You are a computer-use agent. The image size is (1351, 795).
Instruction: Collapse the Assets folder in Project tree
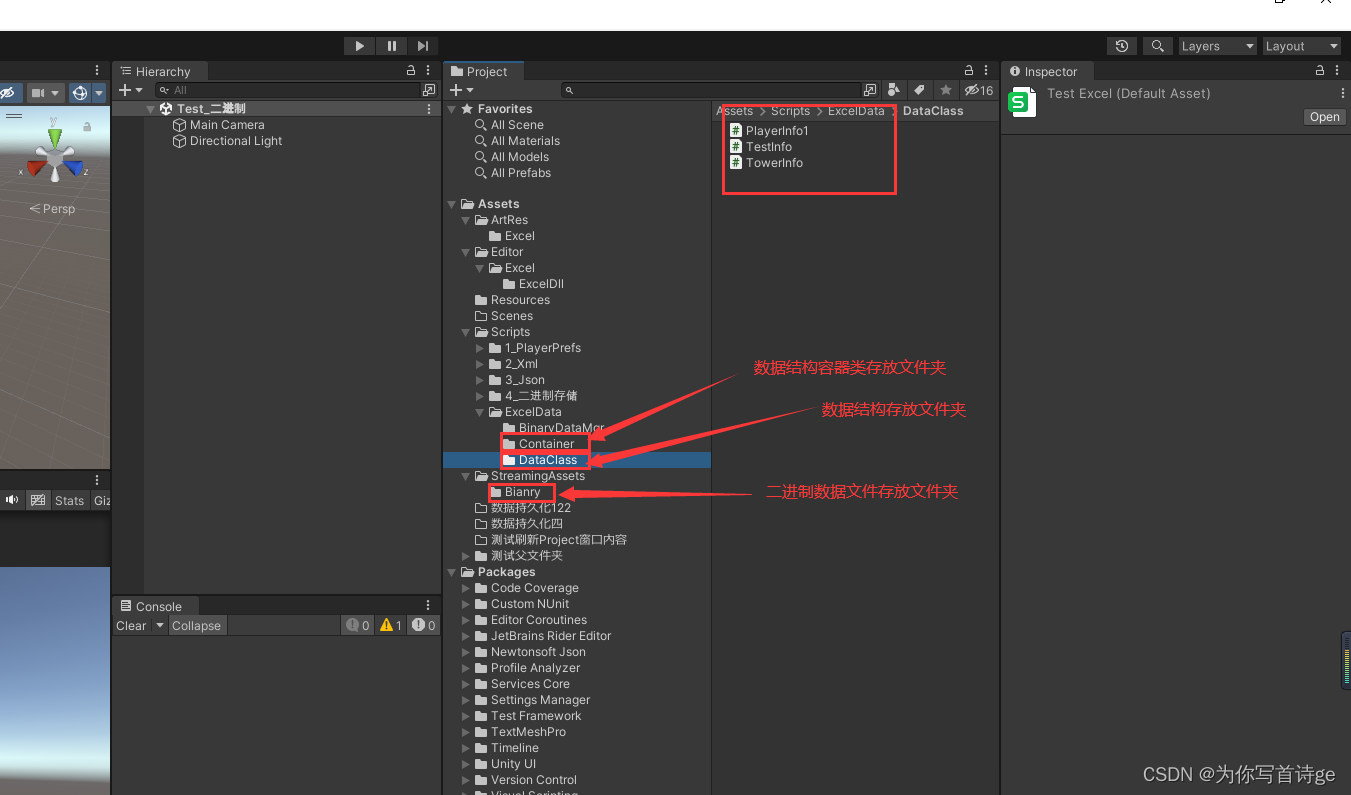click(x=452, y=203)
